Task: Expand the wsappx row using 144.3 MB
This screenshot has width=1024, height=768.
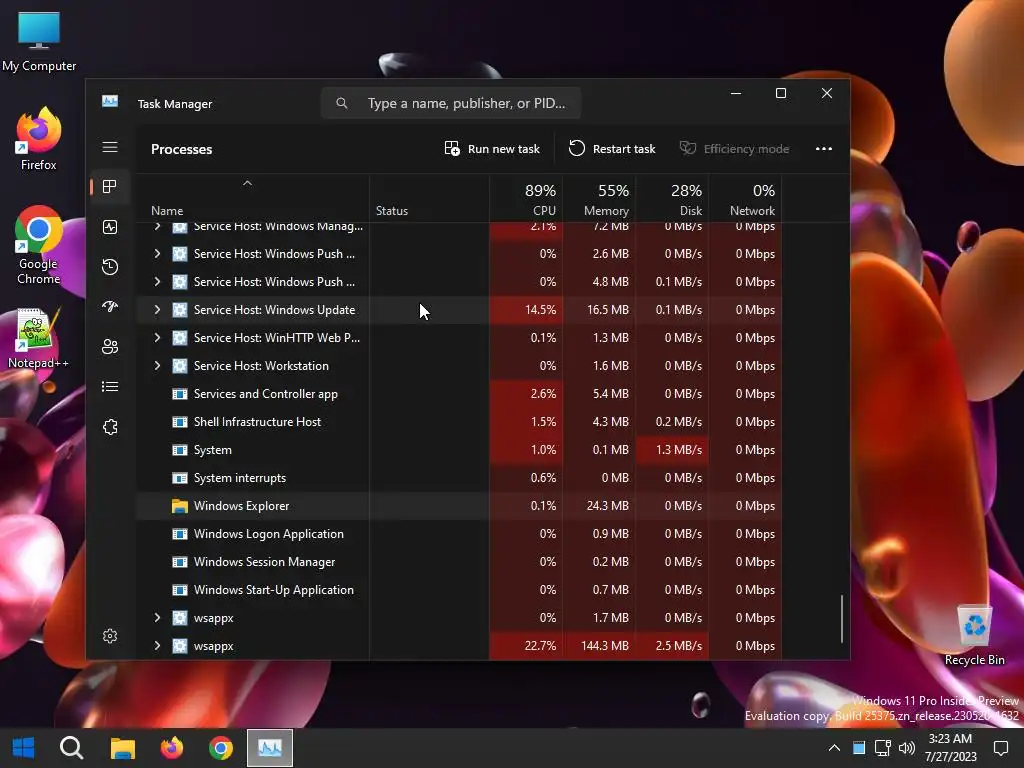Action: (x=157, y=646)
